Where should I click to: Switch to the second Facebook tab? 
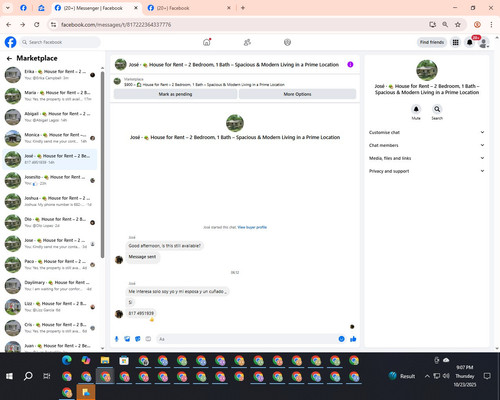[x=189, y=8]
